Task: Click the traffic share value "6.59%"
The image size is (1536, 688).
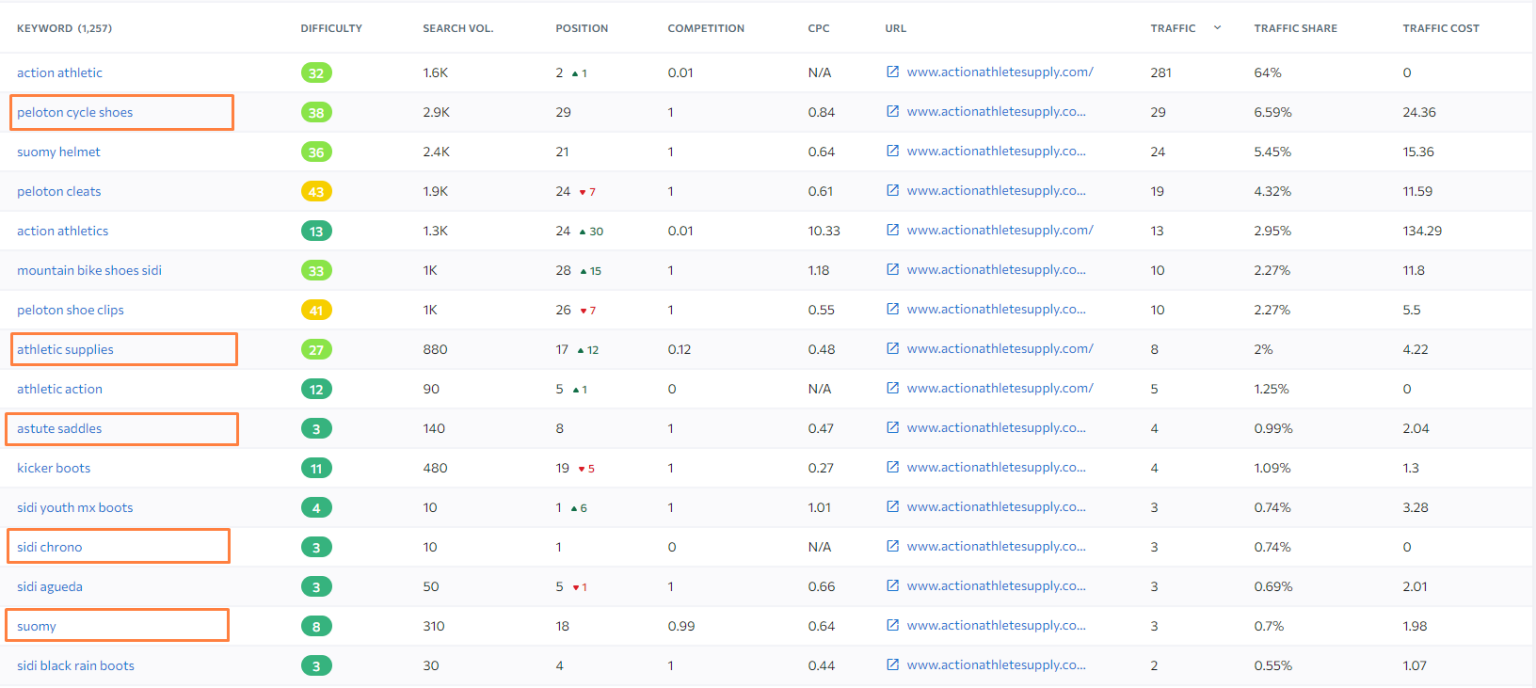Action: tap(1273, 112)
